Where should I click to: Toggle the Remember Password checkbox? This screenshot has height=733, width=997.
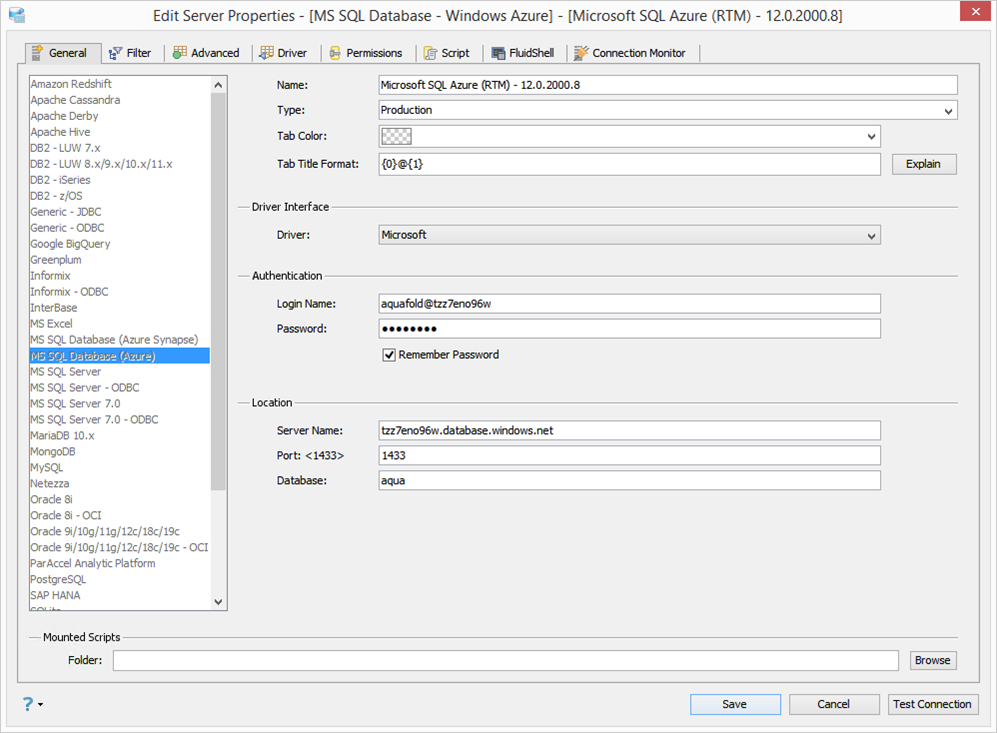pyautogui.click(x=389, y=354)
